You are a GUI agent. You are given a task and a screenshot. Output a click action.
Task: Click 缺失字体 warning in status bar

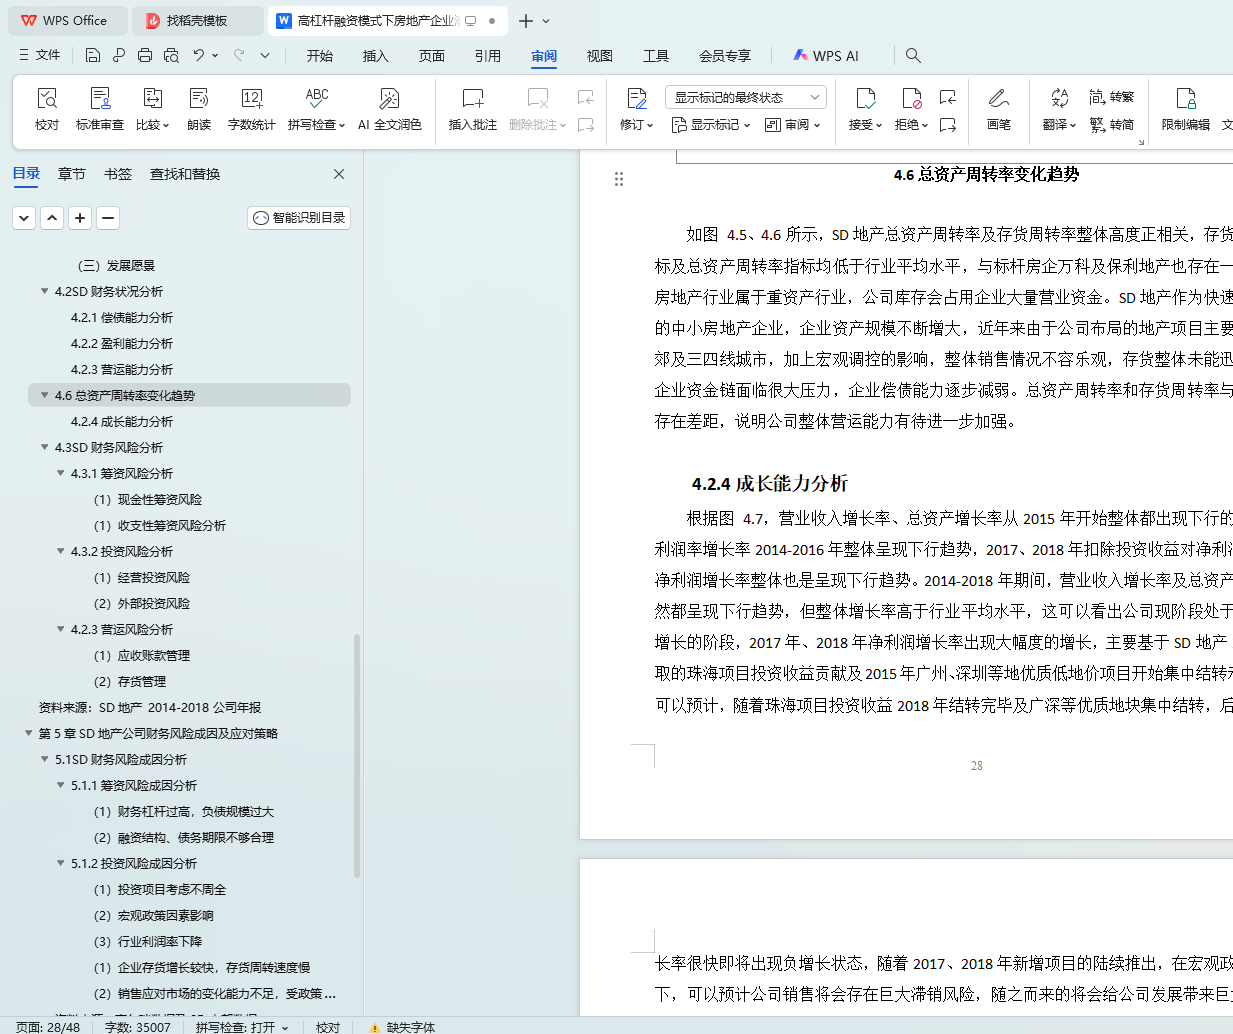click(402, 1027)
